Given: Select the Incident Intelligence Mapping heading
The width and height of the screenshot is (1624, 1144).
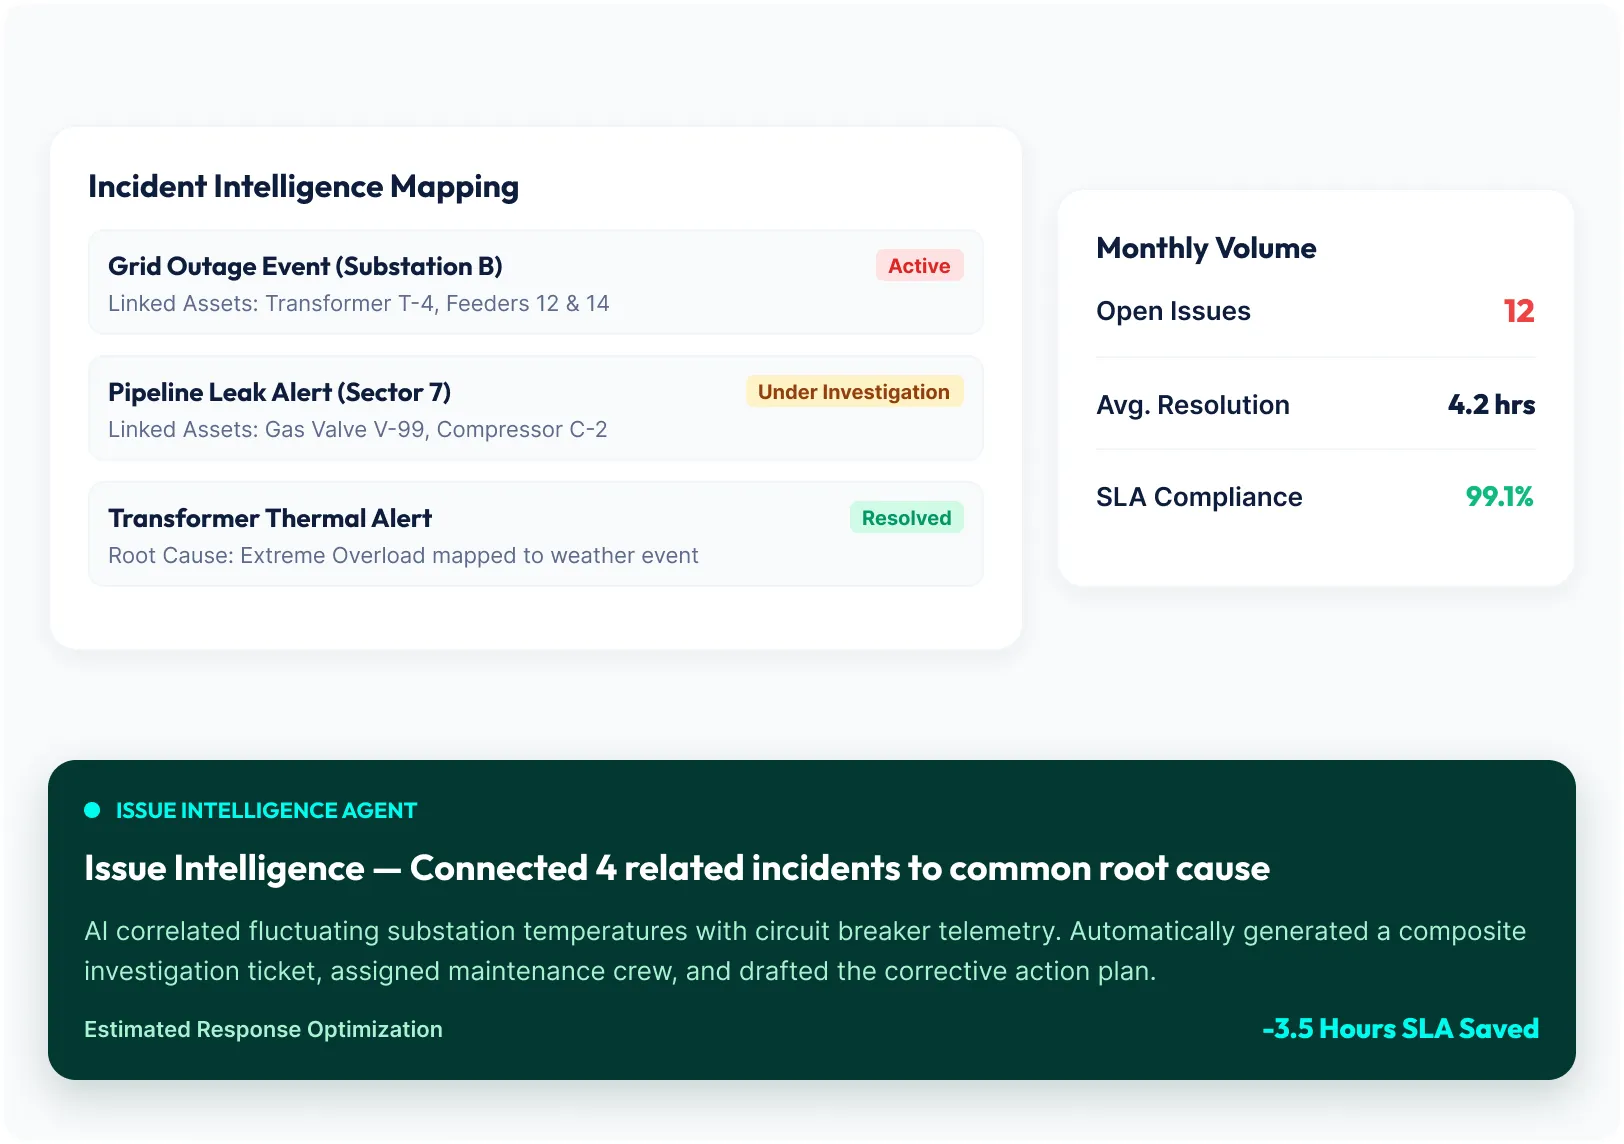Looking at the screenshot, I should click(303, 187).
